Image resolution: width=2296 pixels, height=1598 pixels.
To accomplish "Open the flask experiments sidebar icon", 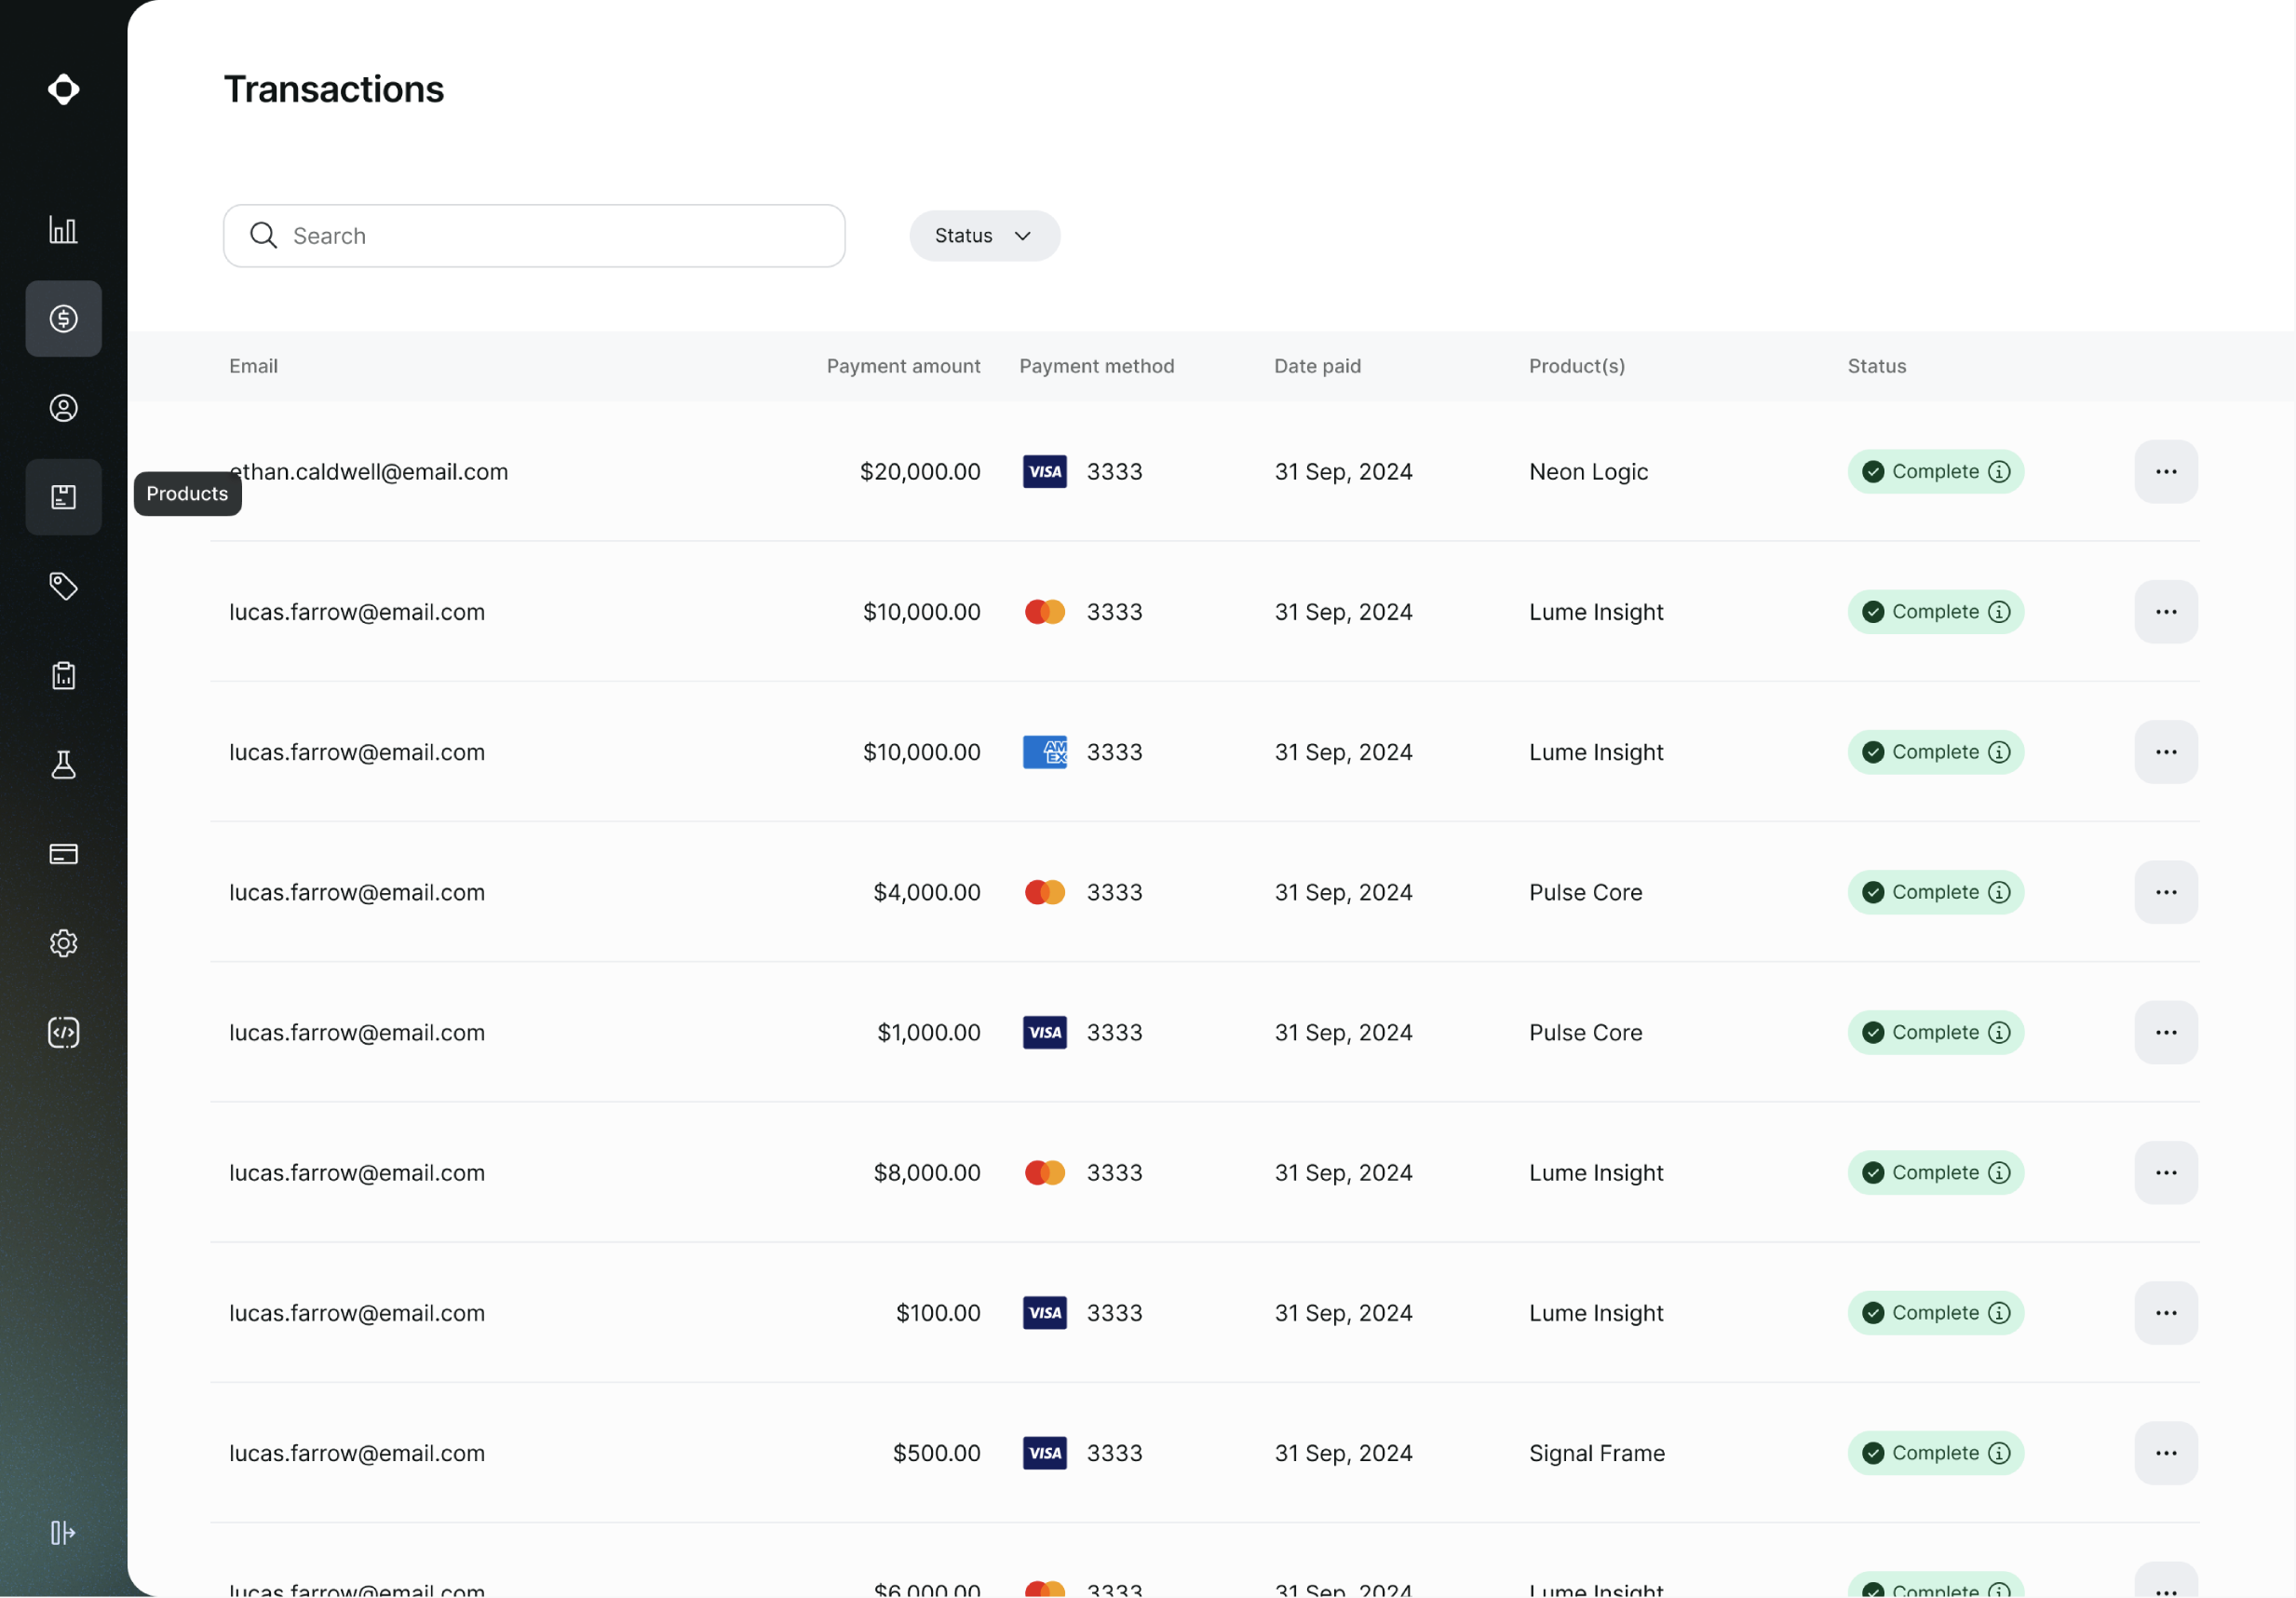I will (63, 765).
